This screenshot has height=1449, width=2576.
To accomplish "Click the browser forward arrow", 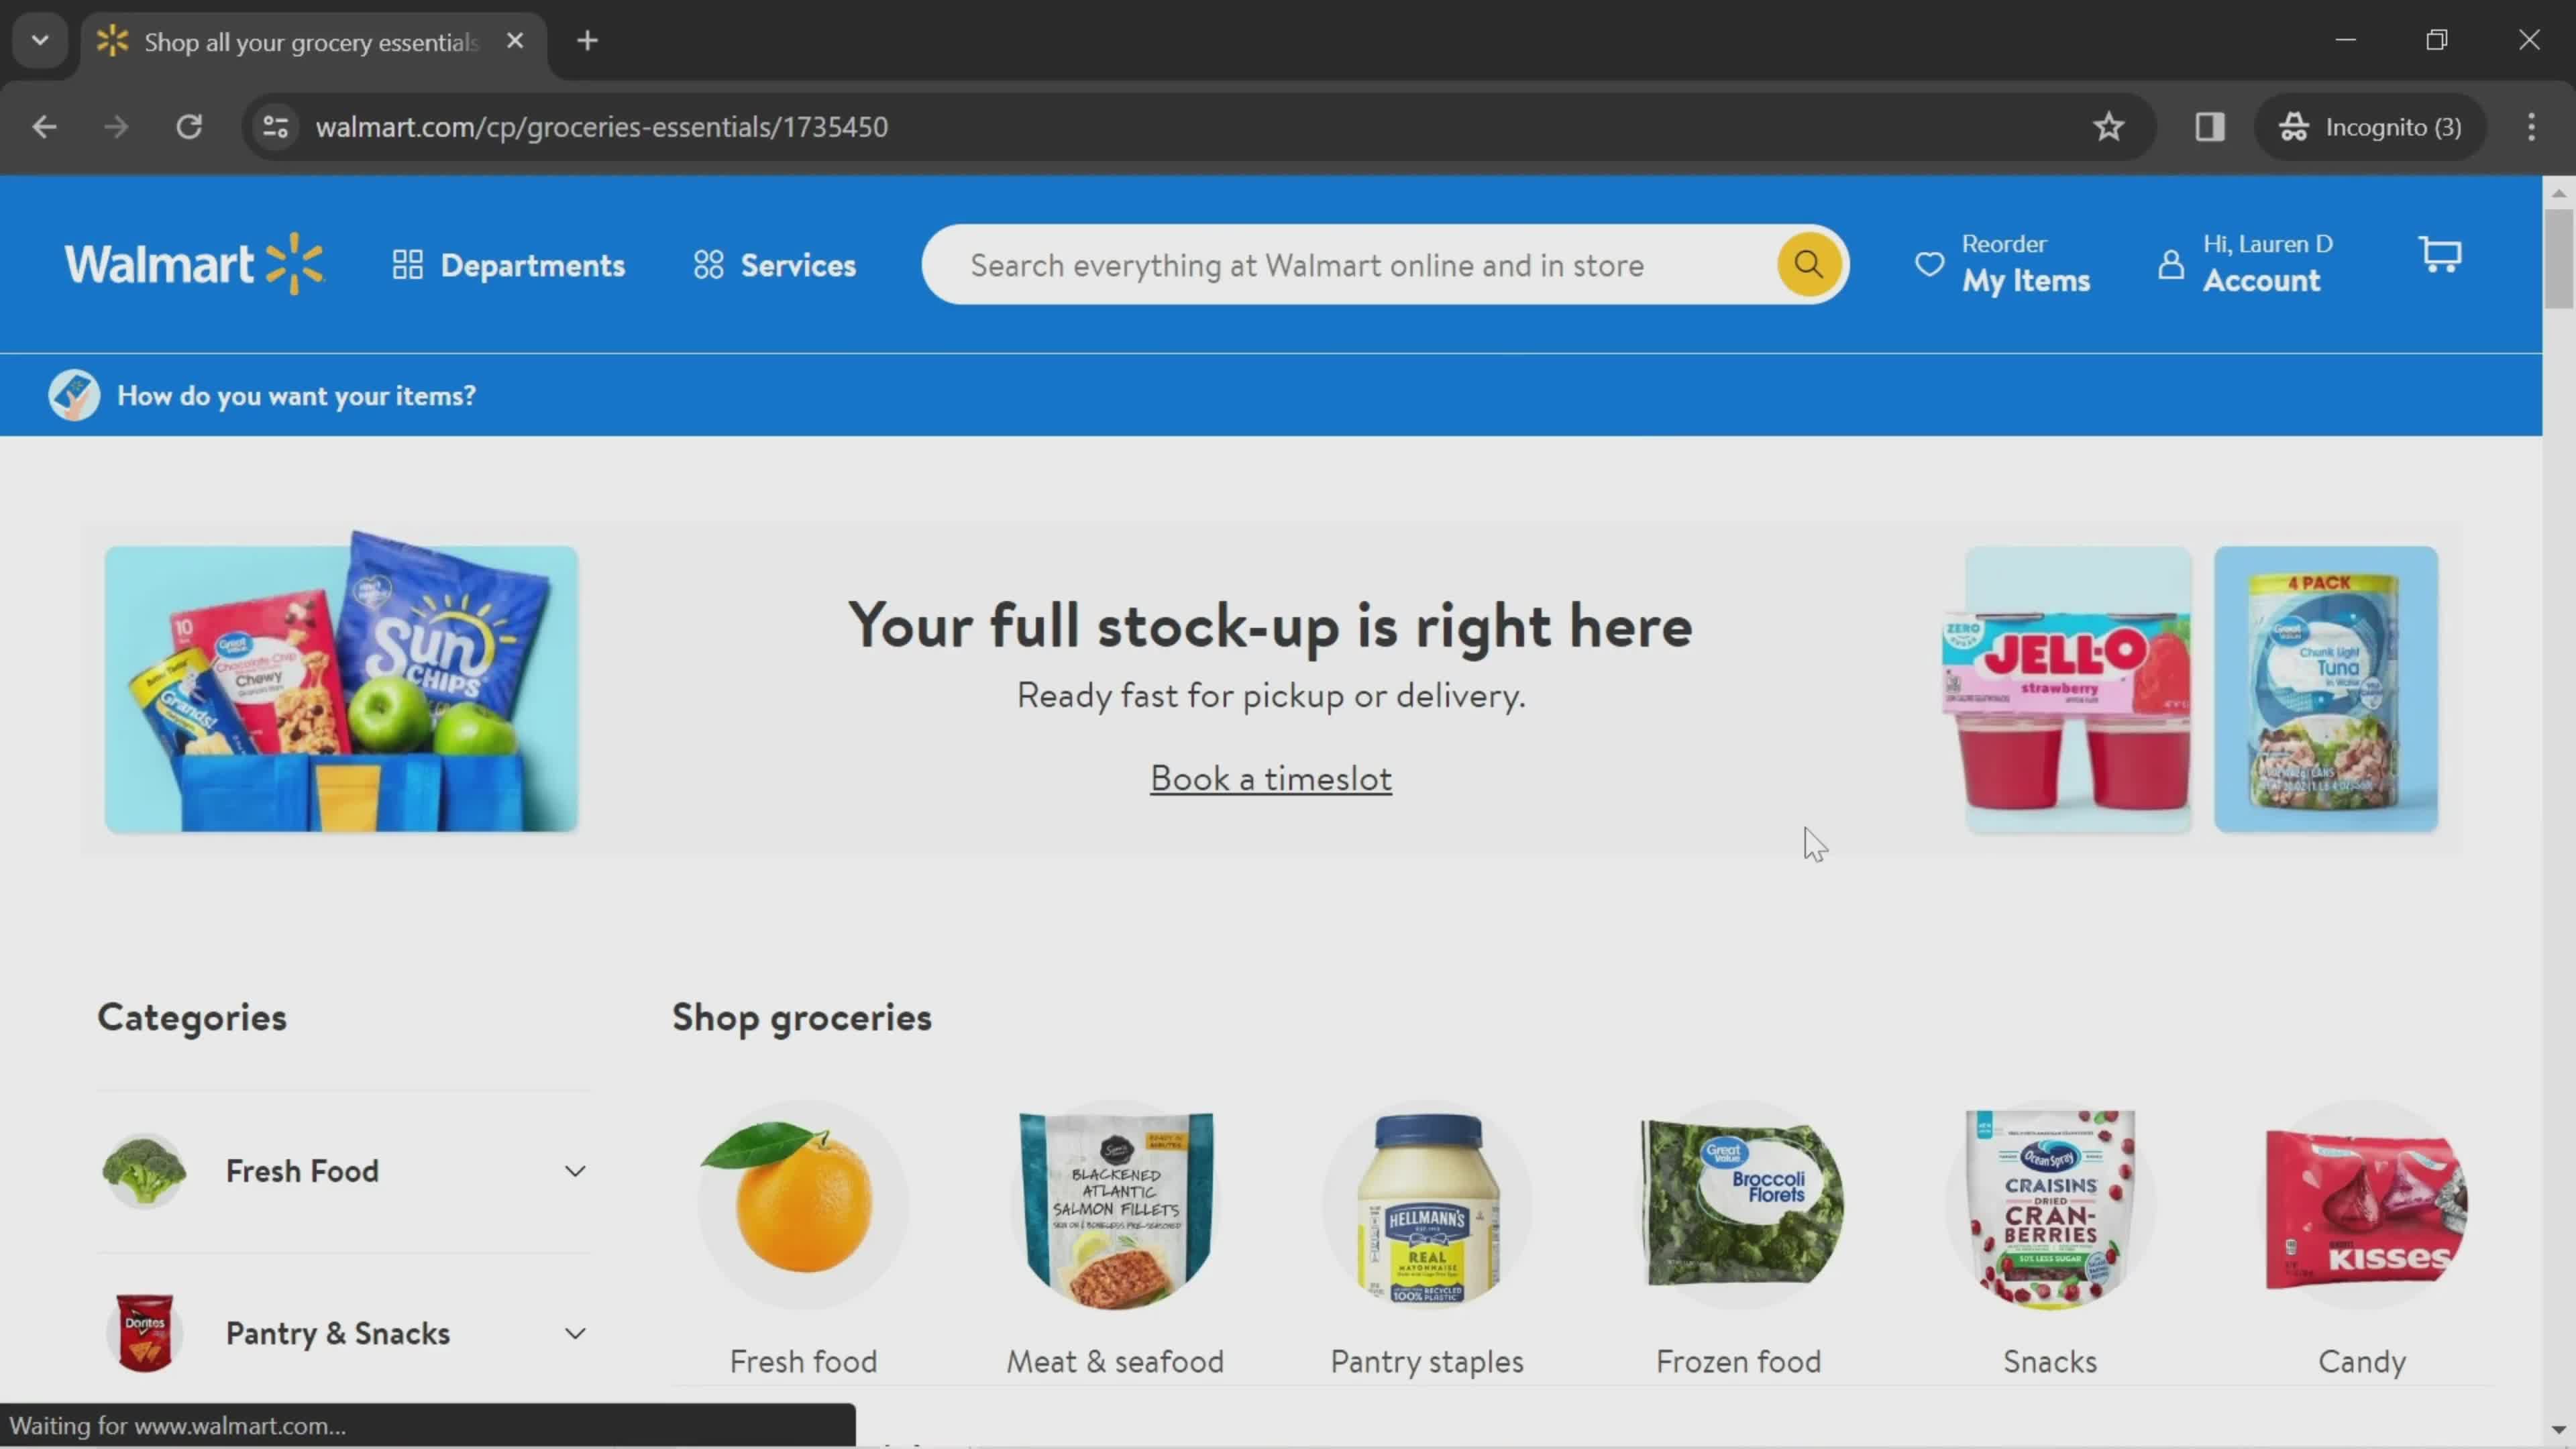I will [117, 127].
